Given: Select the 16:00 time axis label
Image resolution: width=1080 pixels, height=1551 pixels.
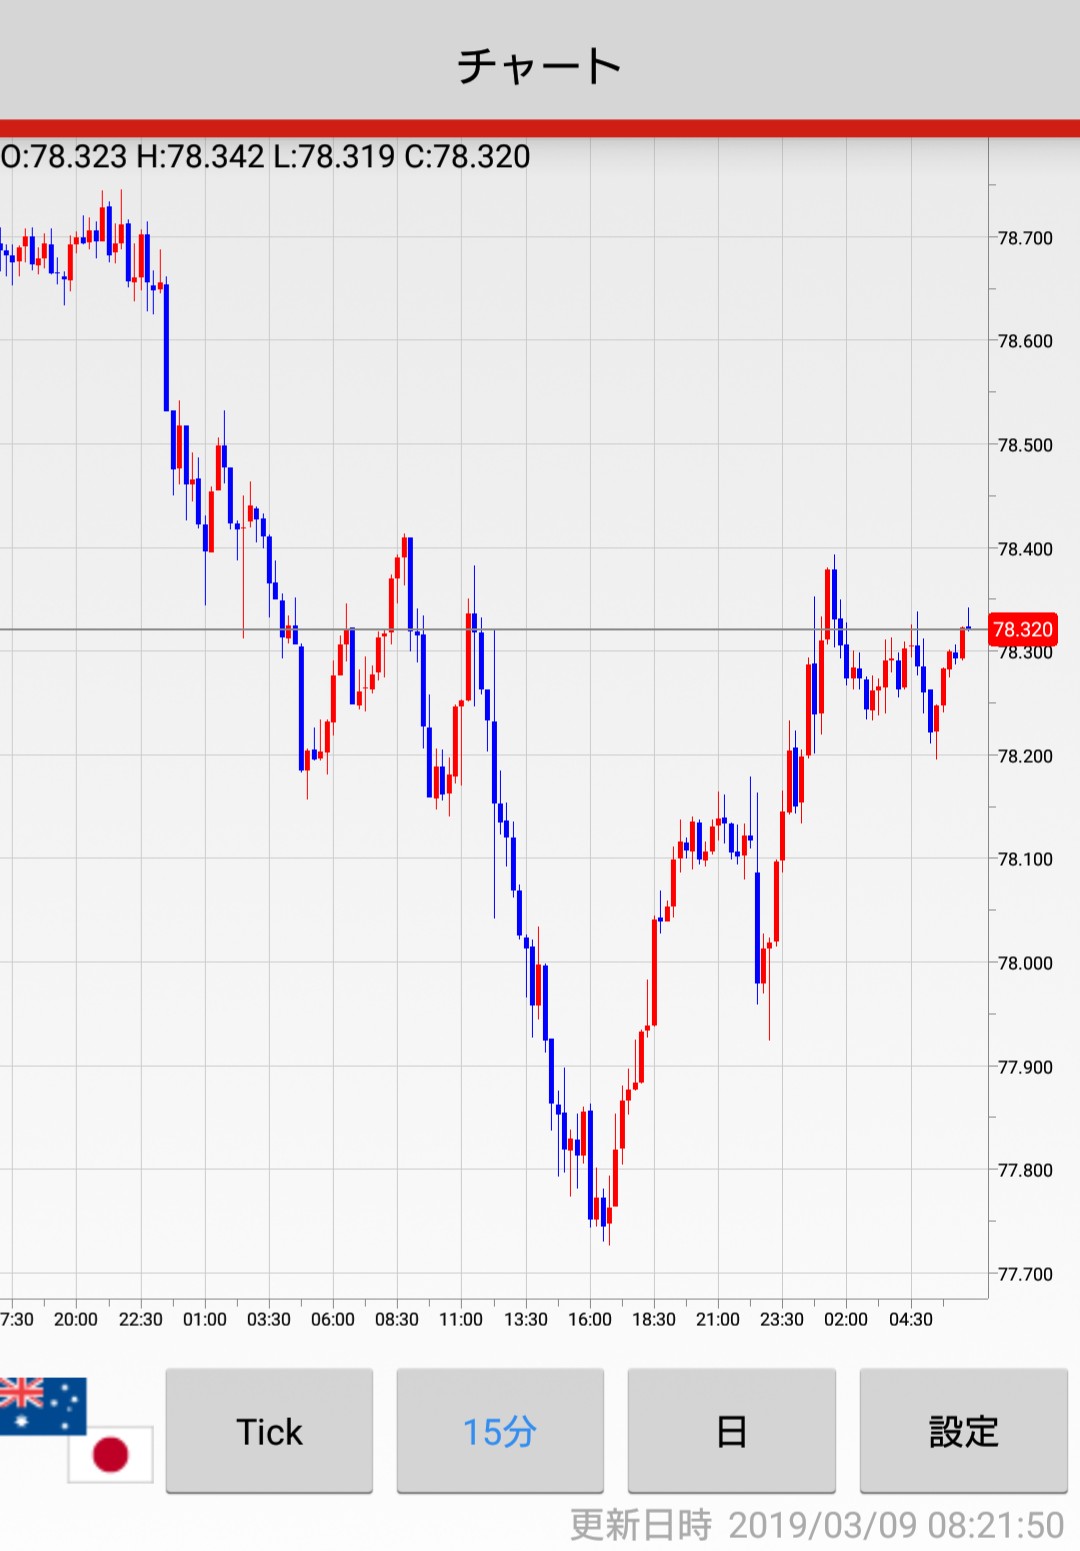Looking at the screenshot, I should pyautogui.click(x=590, y=1319).
